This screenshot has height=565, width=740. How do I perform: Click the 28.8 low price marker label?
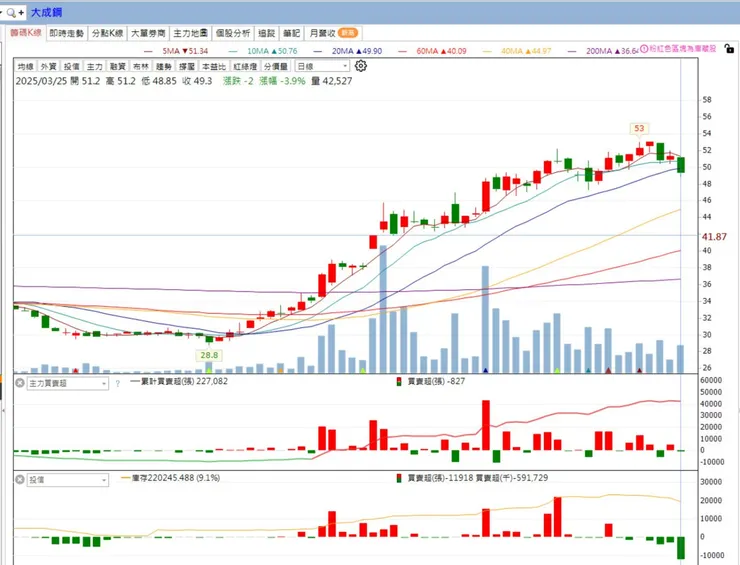pyautogui.click(x=209, y=355)
